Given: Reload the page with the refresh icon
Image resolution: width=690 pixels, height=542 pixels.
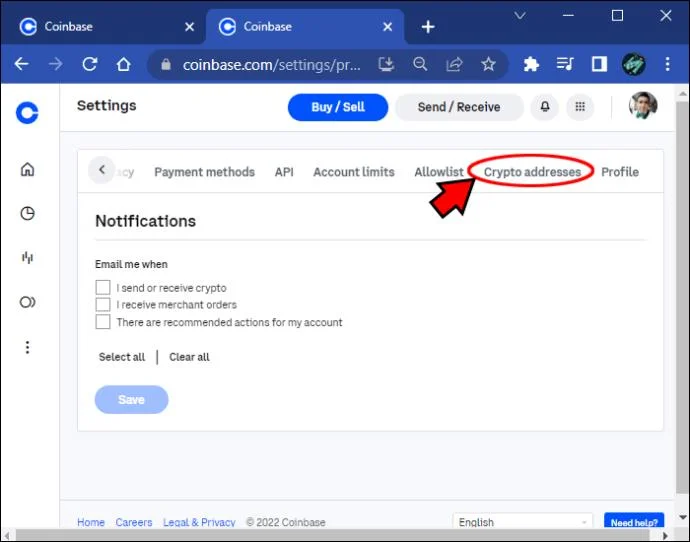Looking at the screenshot, I should click(x=90, y=64).
